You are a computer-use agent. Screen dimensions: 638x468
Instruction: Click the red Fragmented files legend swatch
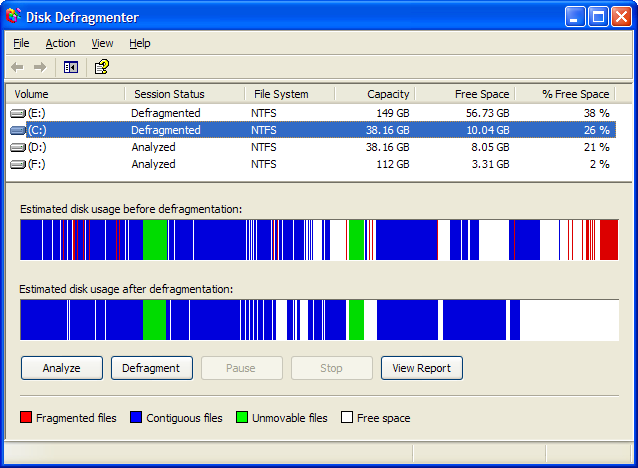(26, 417)
